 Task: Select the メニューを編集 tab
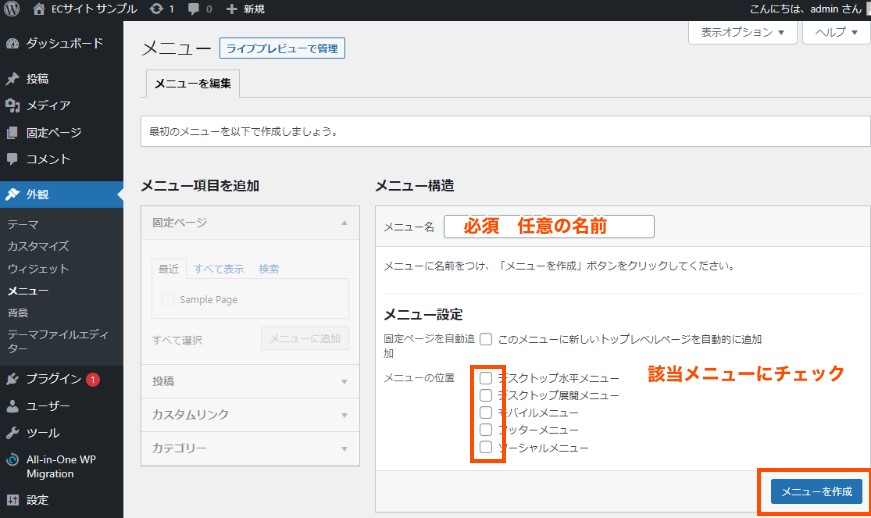point(192,84)
